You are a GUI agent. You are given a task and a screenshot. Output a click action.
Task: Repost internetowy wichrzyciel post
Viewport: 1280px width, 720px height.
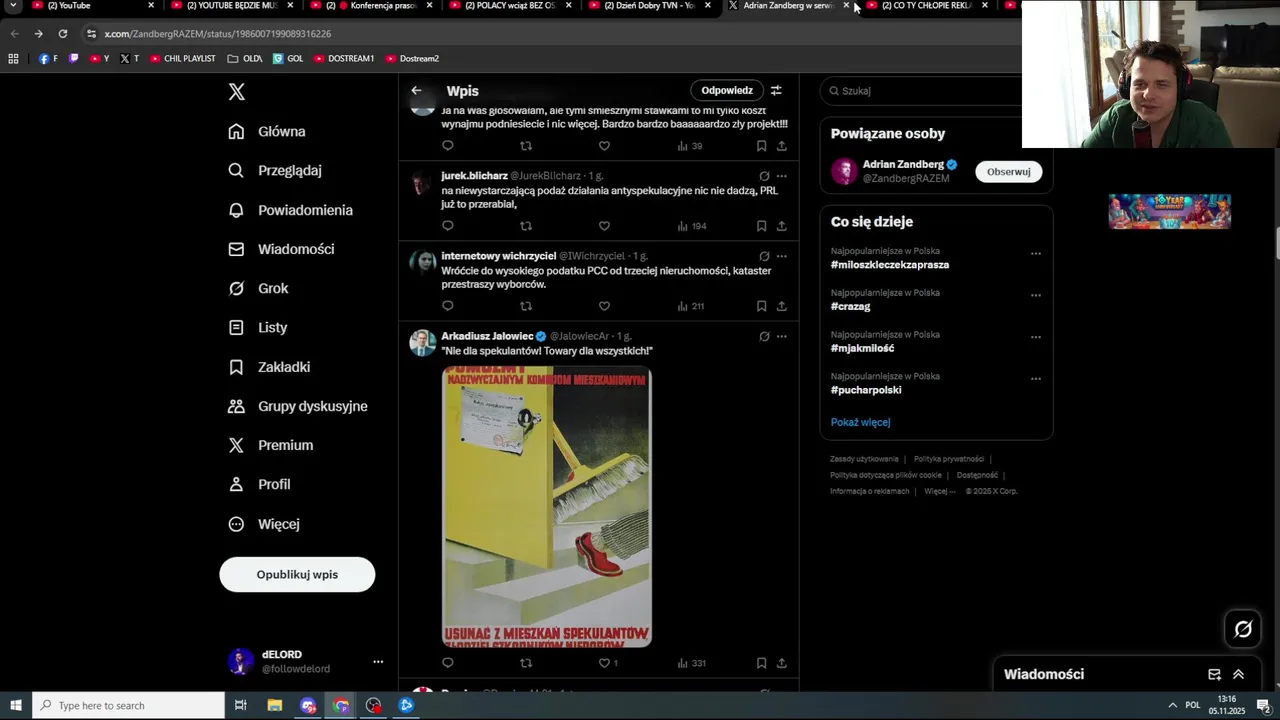pyautogui.click(x=526, y=306)
